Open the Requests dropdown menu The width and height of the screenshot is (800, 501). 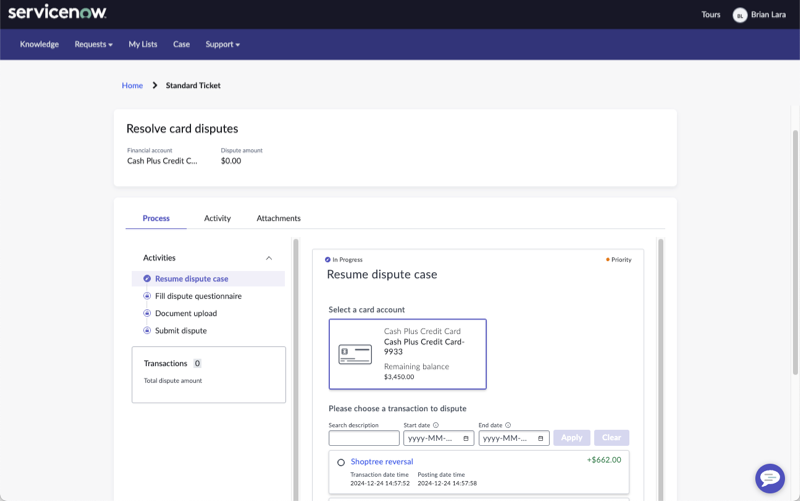click(93, 44)
